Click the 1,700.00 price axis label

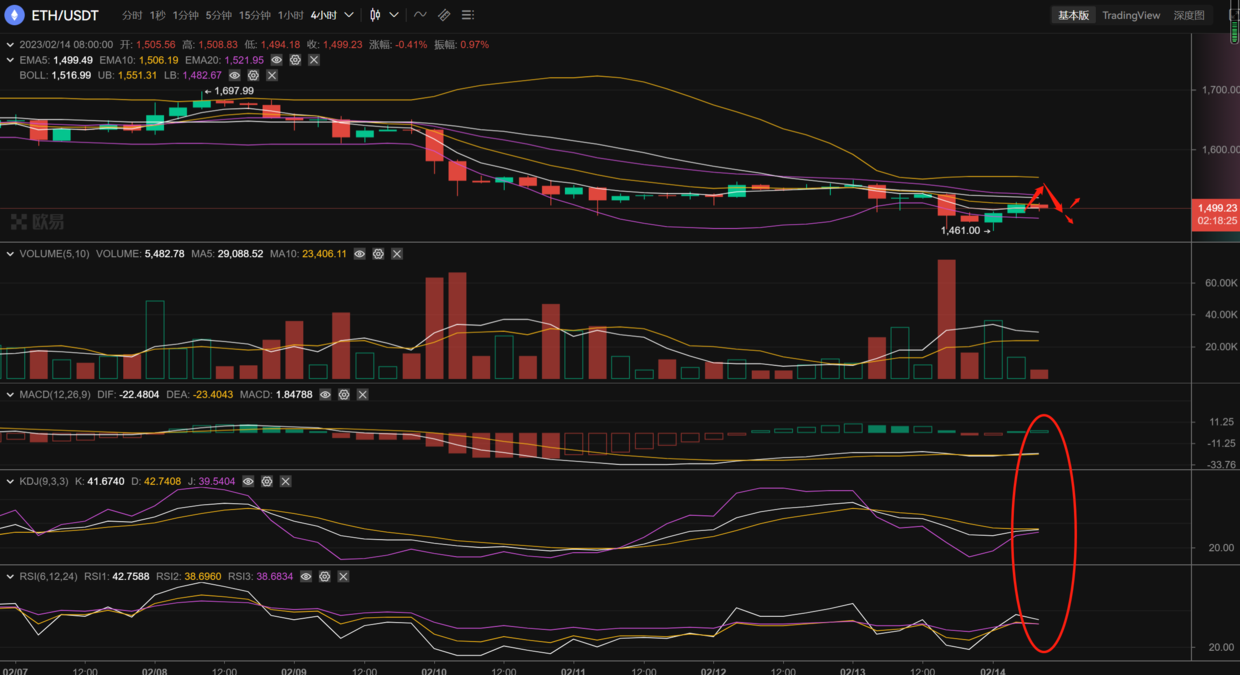[x=1219, y=89]
